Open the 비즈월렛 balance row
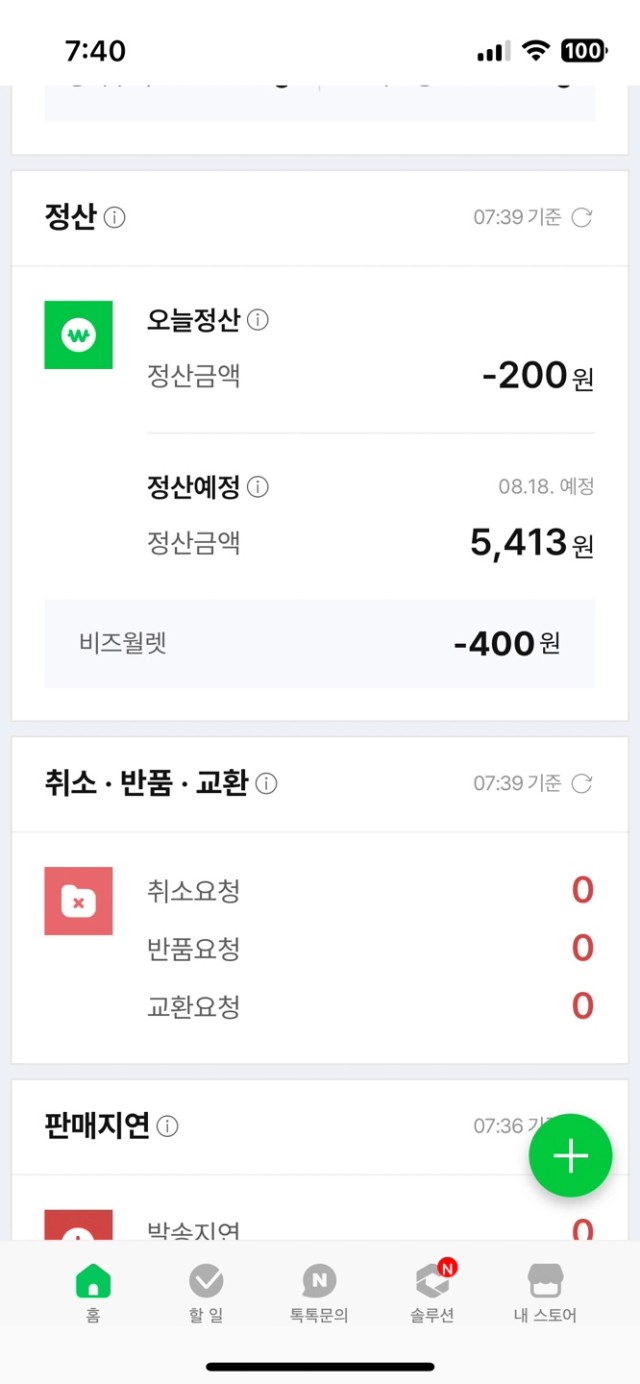640x1384 pixels. [320, 644]
